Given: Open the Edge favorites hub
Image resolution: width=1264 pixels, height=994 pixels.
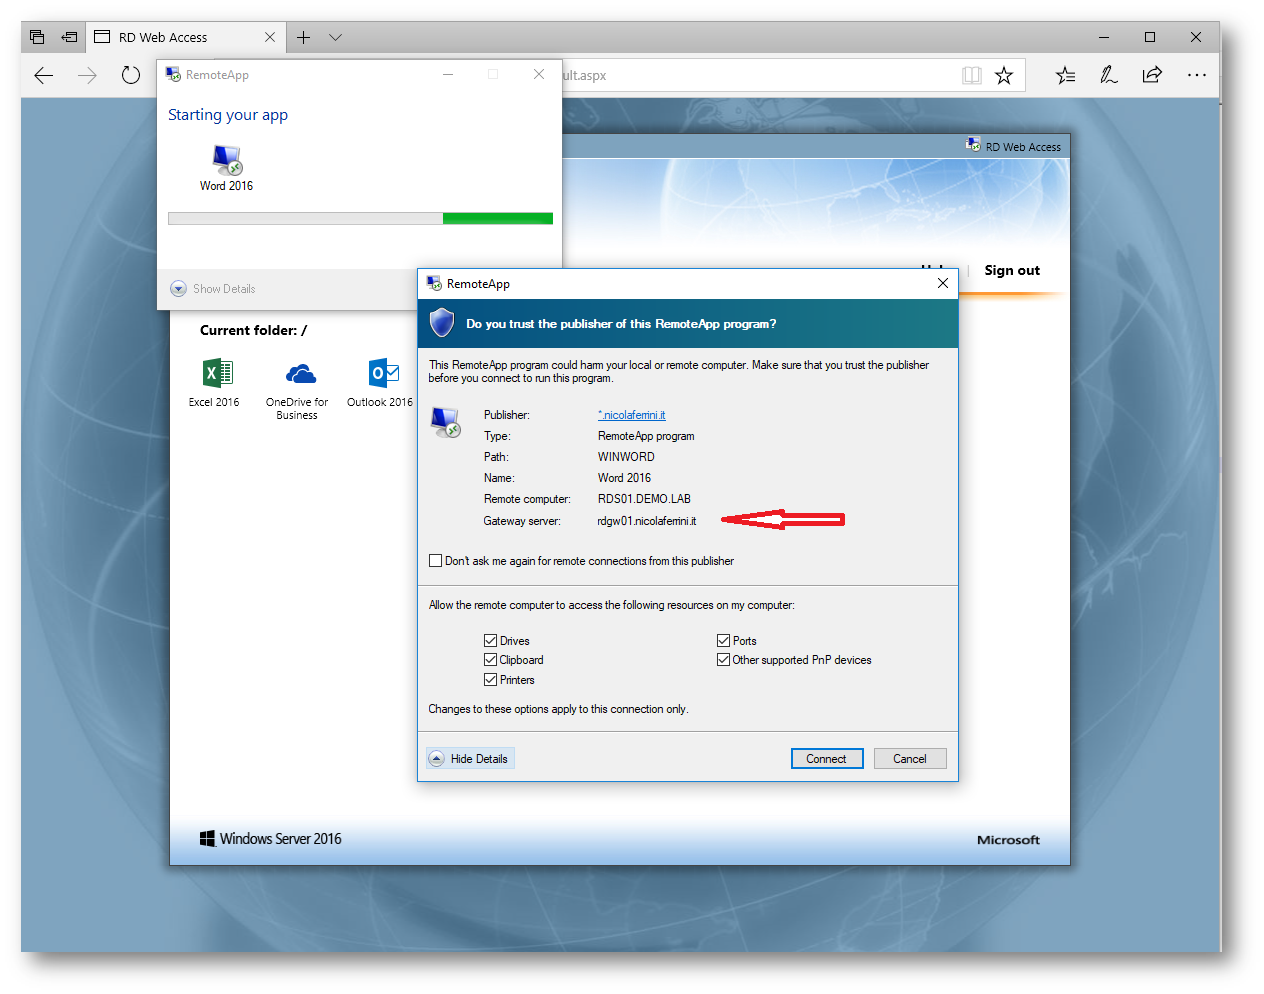Looking at the screenshot, I should coord(1065,75).
